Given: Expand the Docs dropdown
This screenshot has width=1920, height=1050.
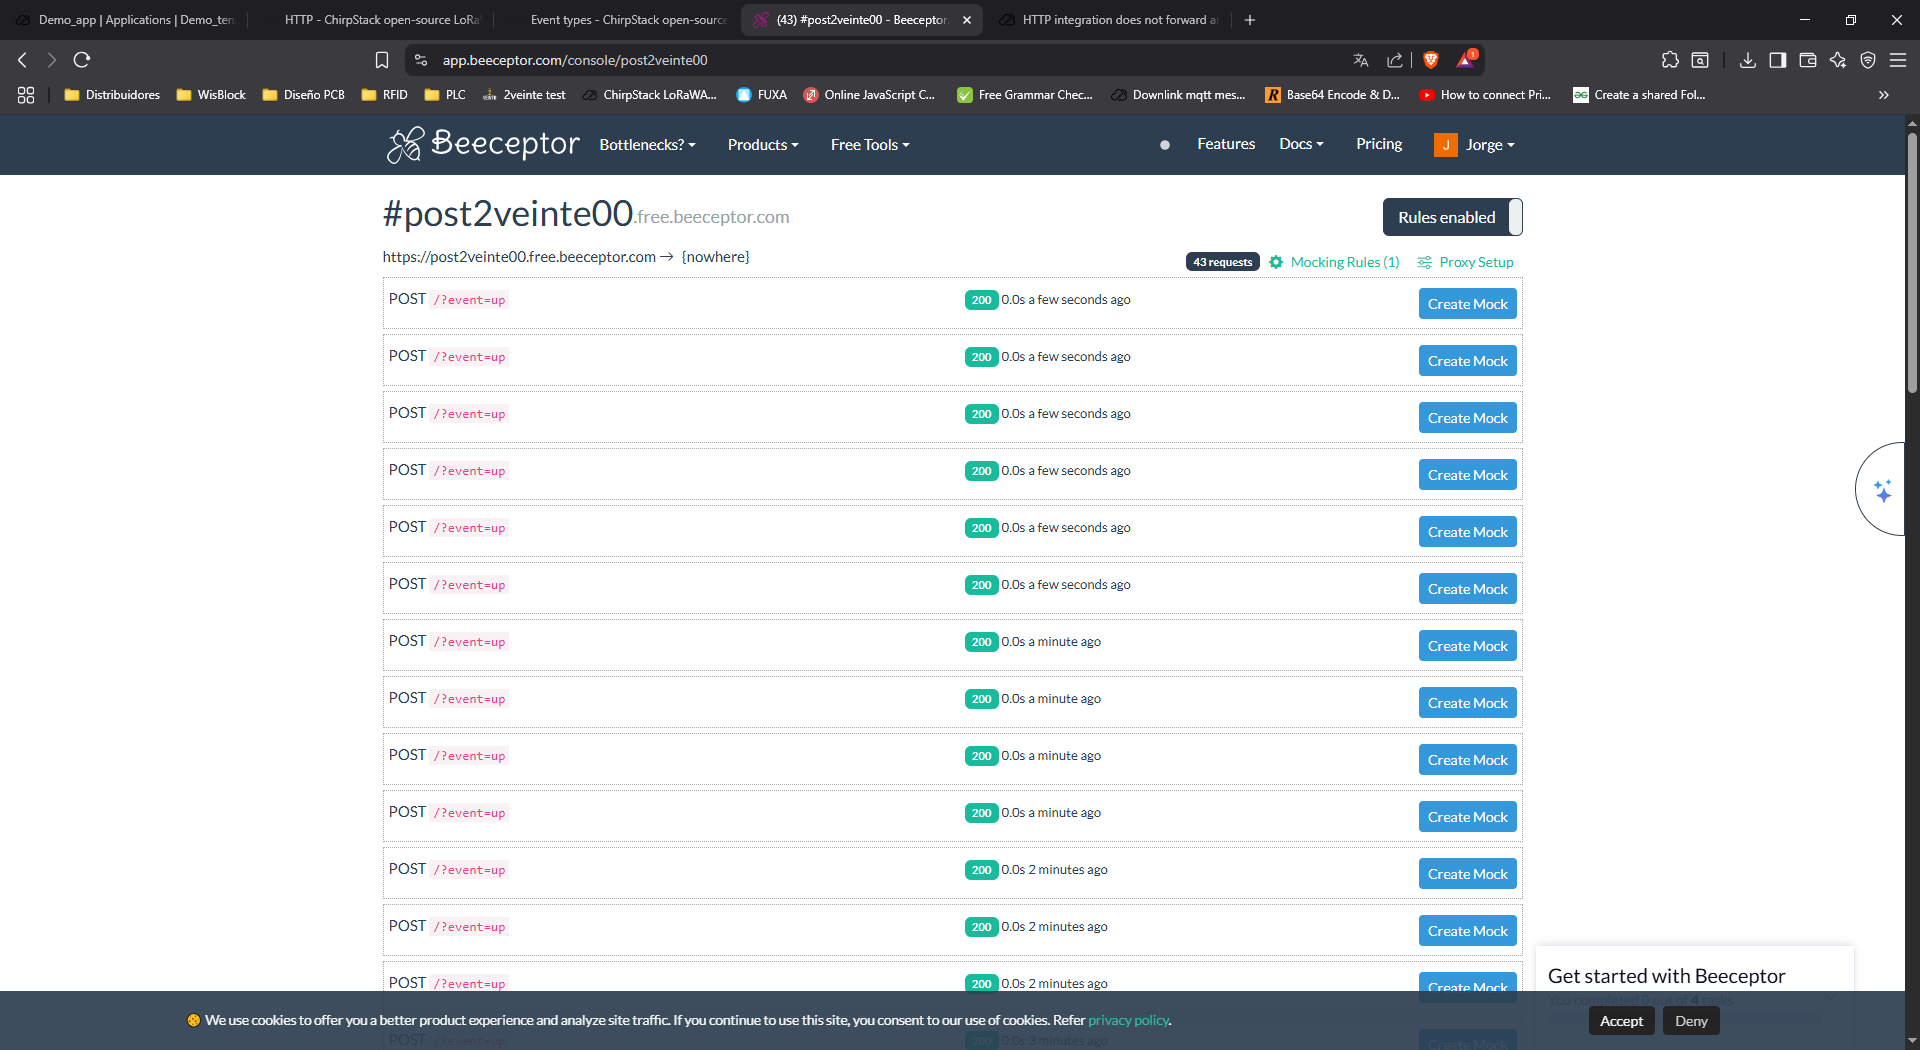Looking at the screenshot, I should [1301, 144].
